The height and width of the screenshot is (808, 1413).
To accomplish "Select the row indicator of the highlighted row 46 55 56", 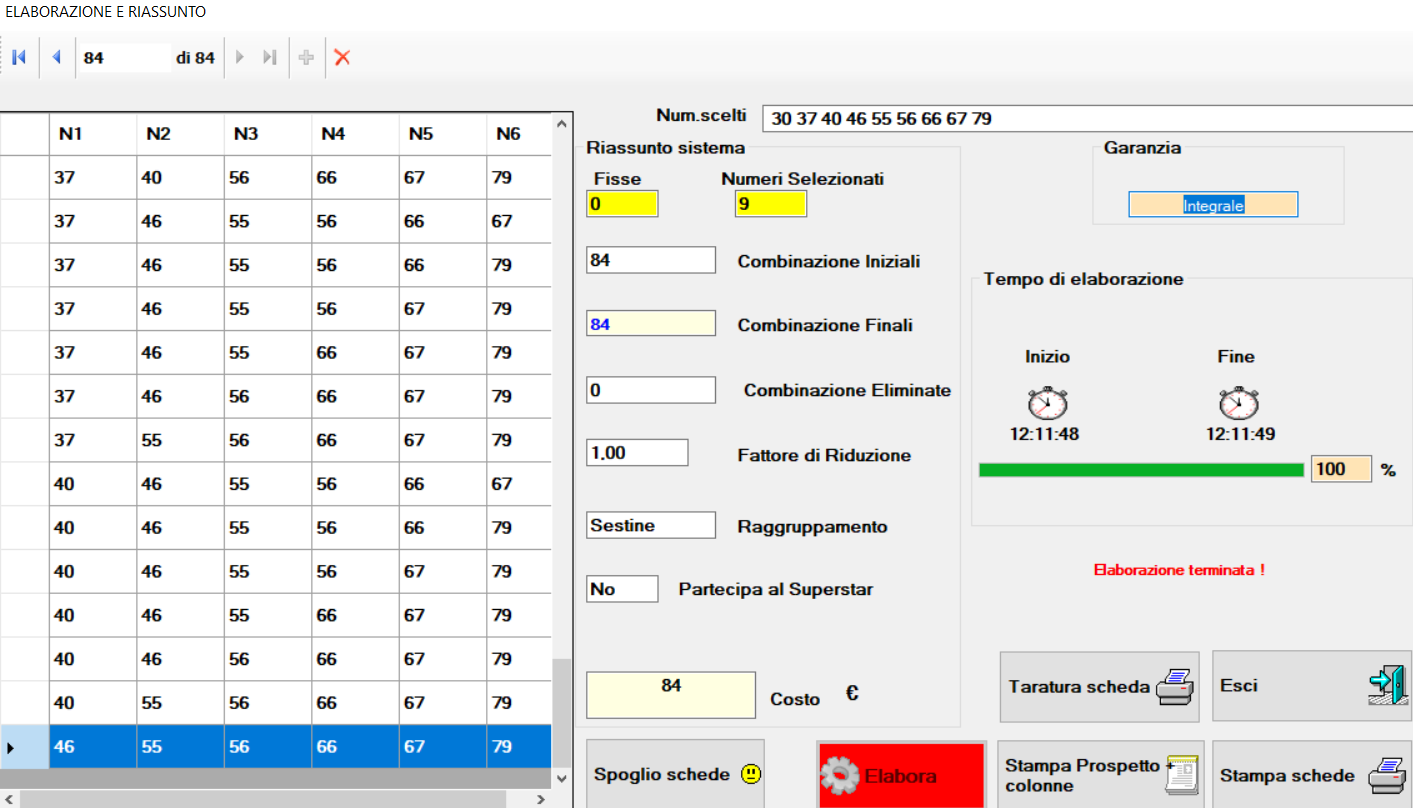I will pos(24,746).
